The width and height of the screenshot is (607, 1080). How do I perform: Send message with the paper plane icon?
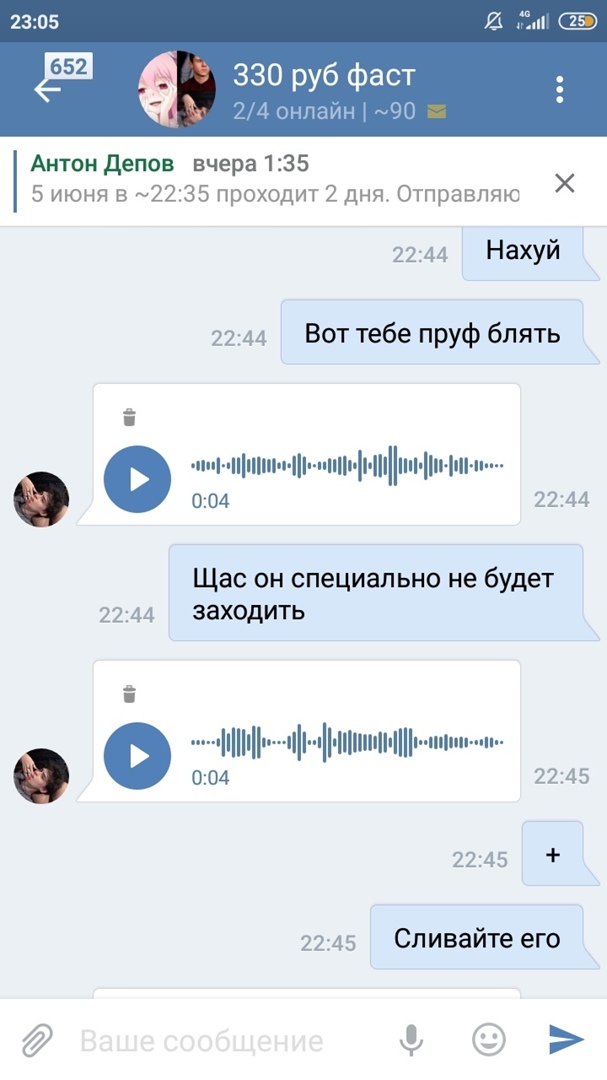566,1039
